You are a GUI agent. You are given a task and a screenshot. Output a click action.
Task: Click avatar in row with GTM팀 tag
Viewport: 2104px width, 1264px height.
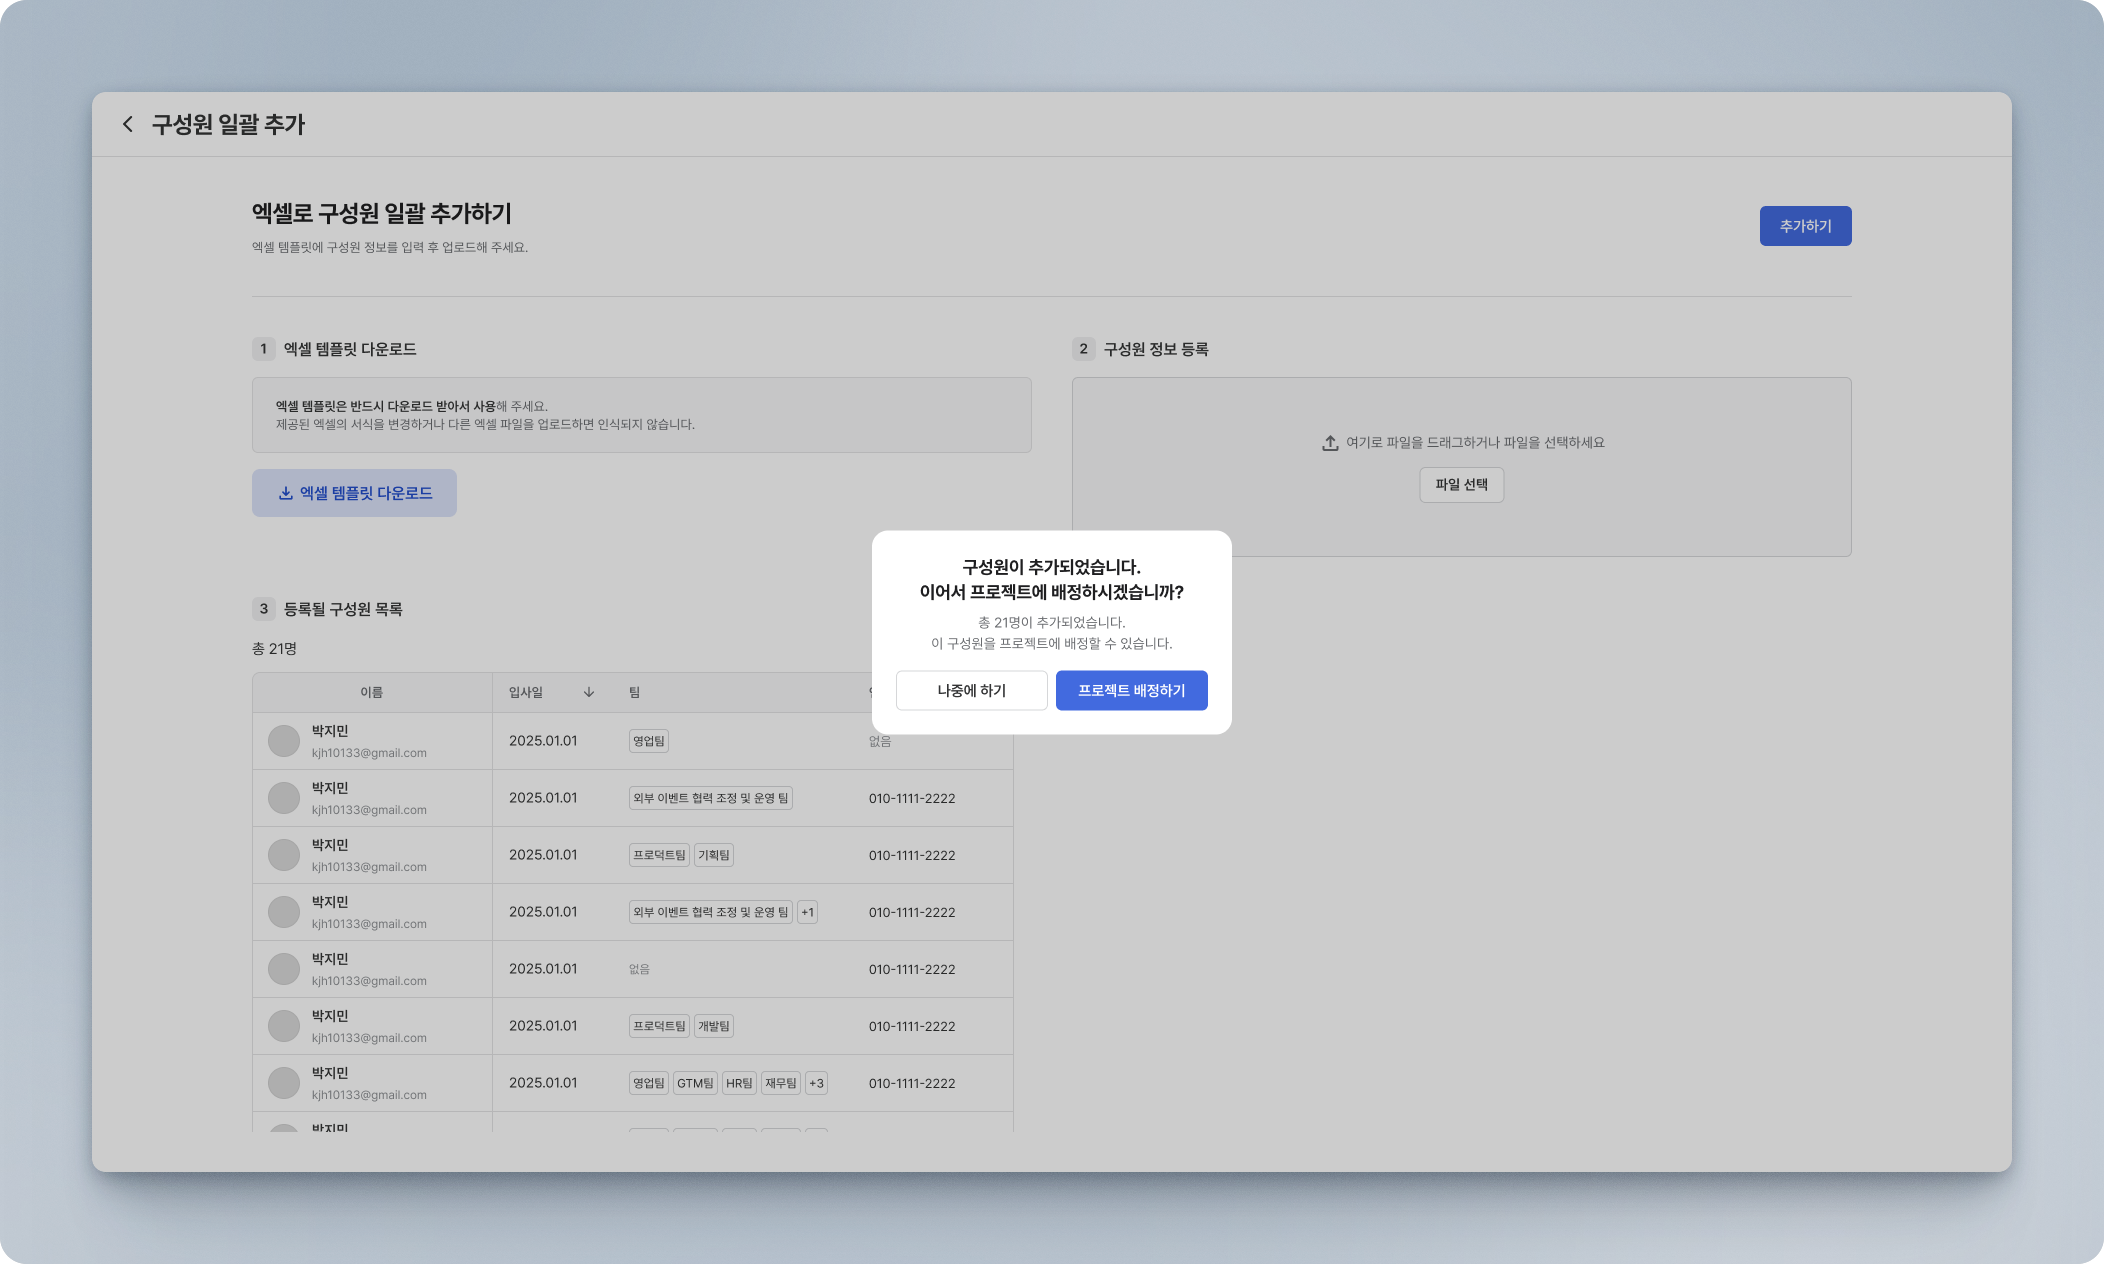tap(284, 1083)
